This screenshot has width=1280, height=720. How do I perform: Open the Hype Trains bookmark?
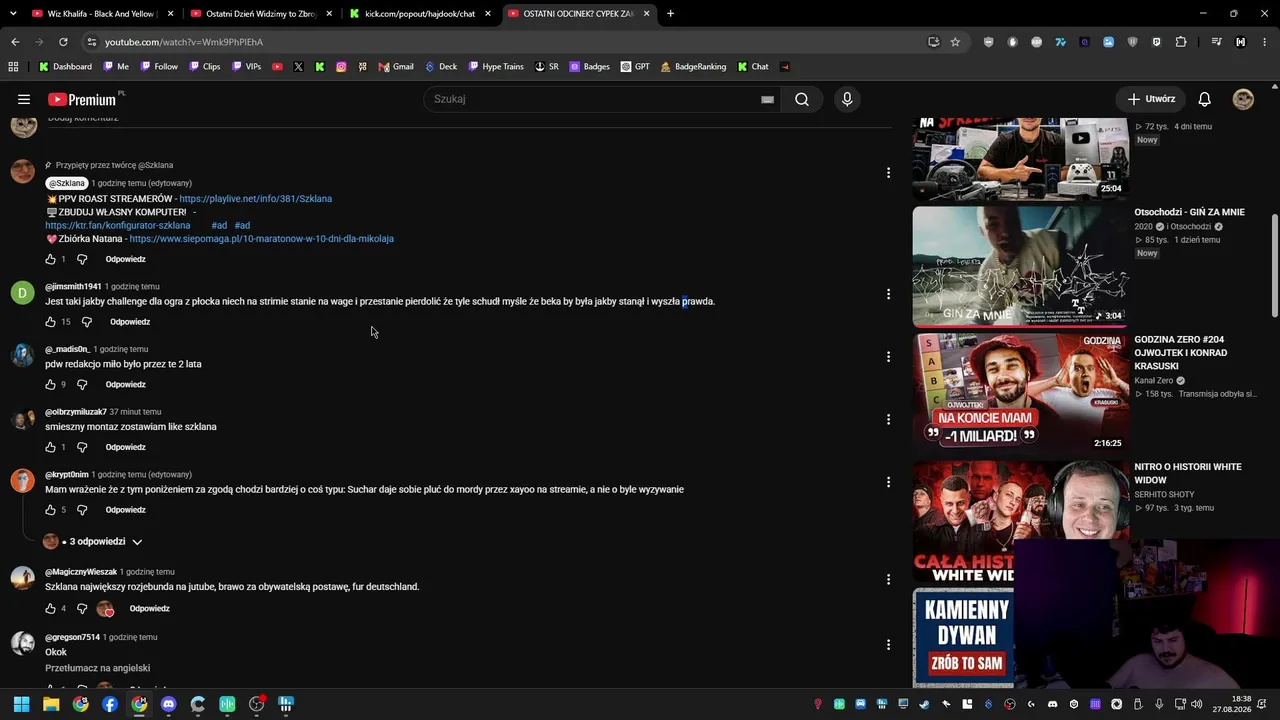[496, 67]
